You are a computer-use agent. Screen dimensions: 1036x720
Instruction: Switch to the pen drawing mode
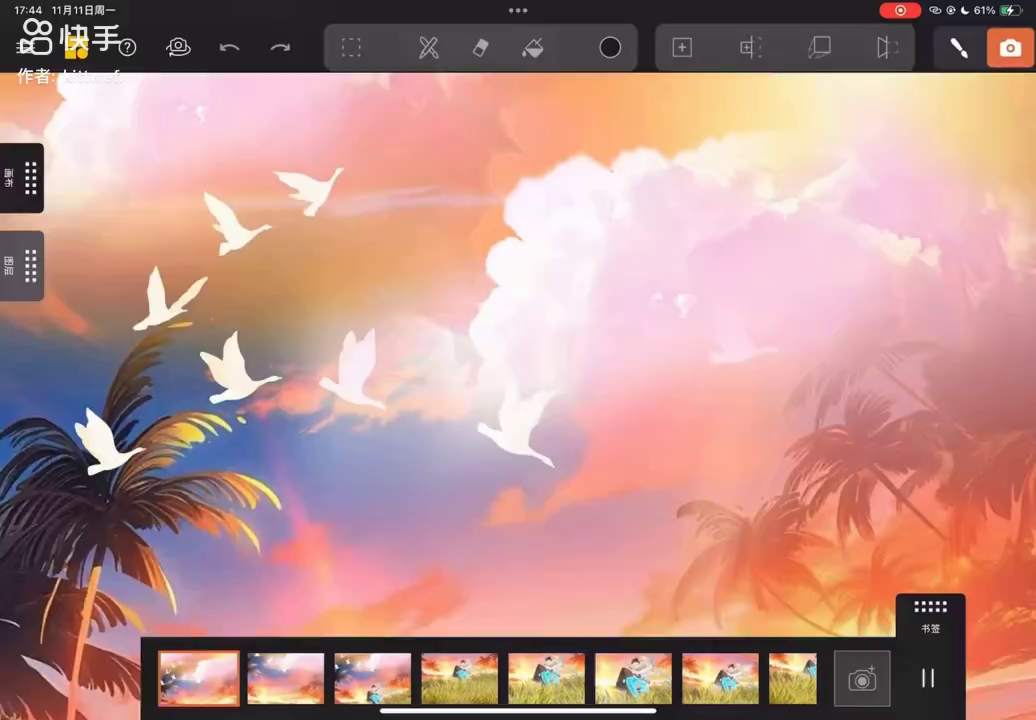(958, 48)
